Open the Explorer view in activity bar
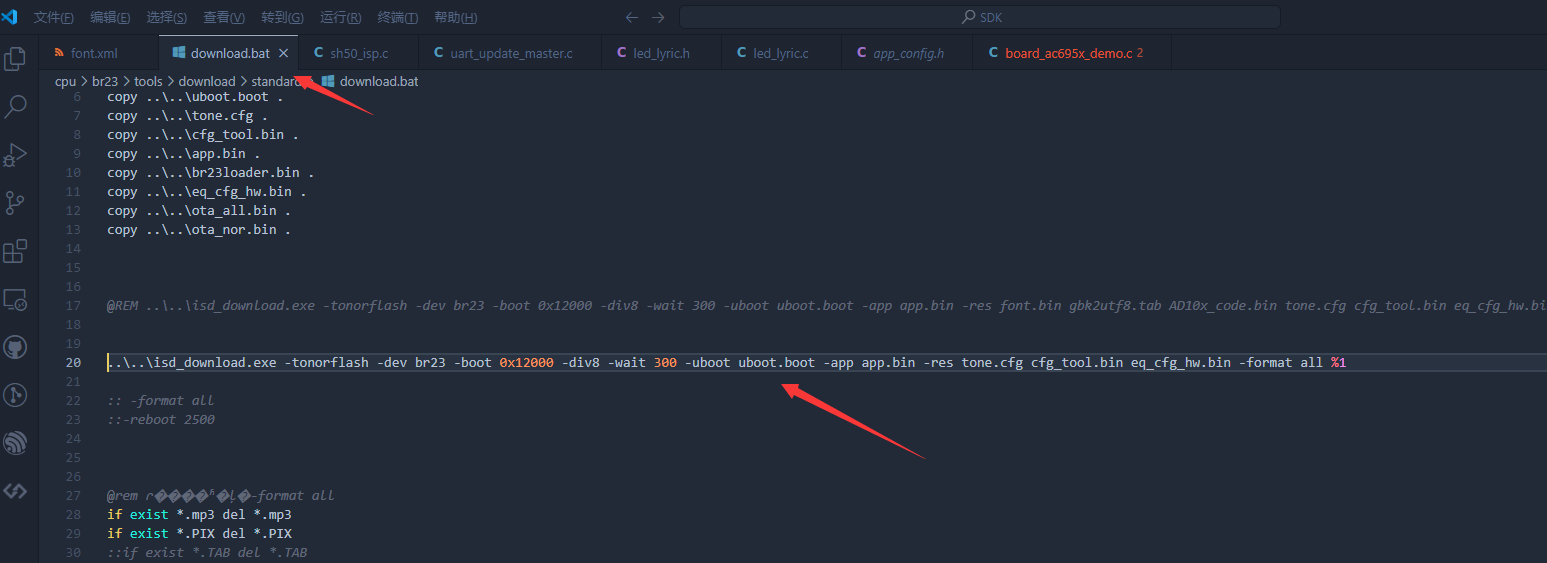1547x563 pixels. 15,58
